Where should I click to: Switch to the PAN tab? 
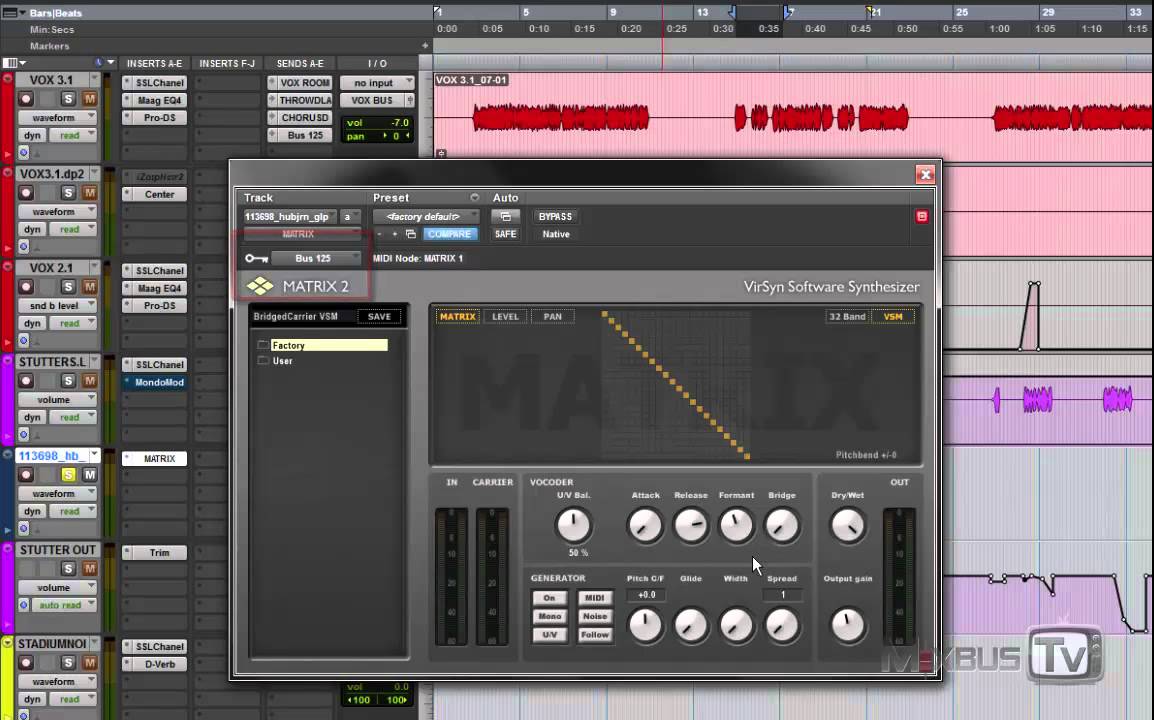pos(553,317)
